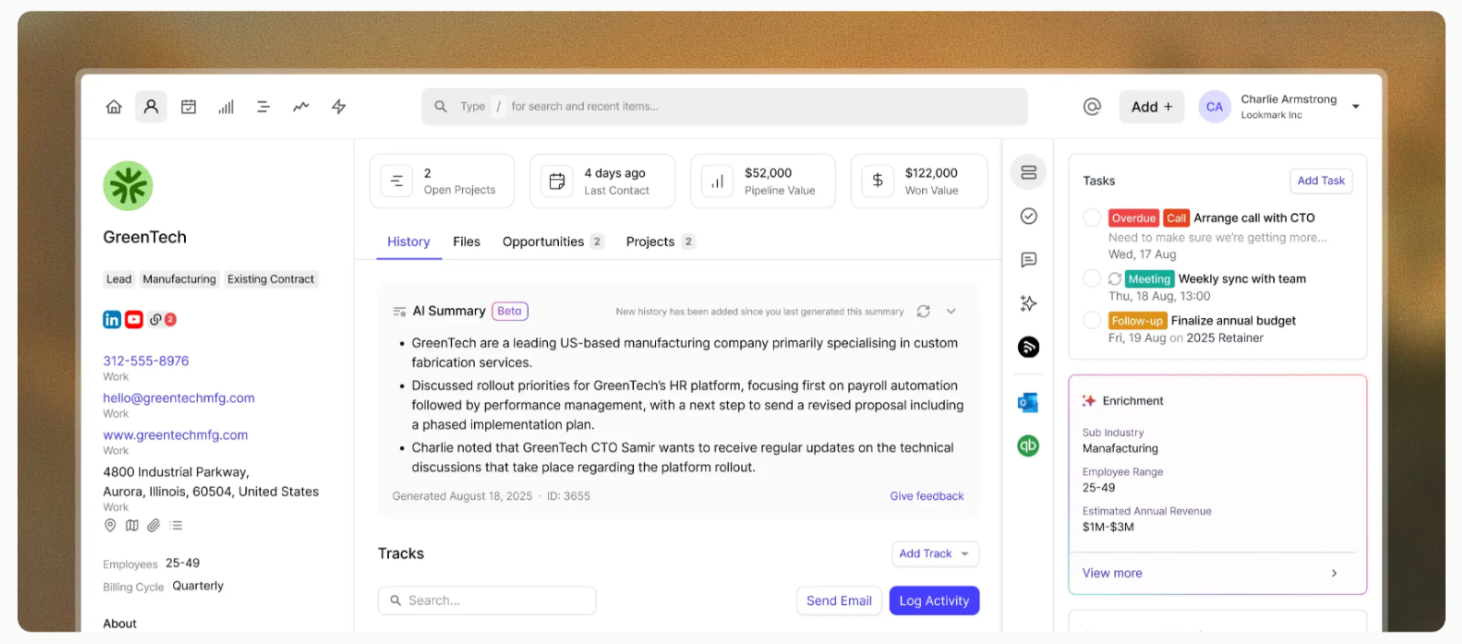The width and height of the screenshot is (1462, 644).
Task: Mark Arrange call with CTO complete
Action: click(x=1092, y=217)
